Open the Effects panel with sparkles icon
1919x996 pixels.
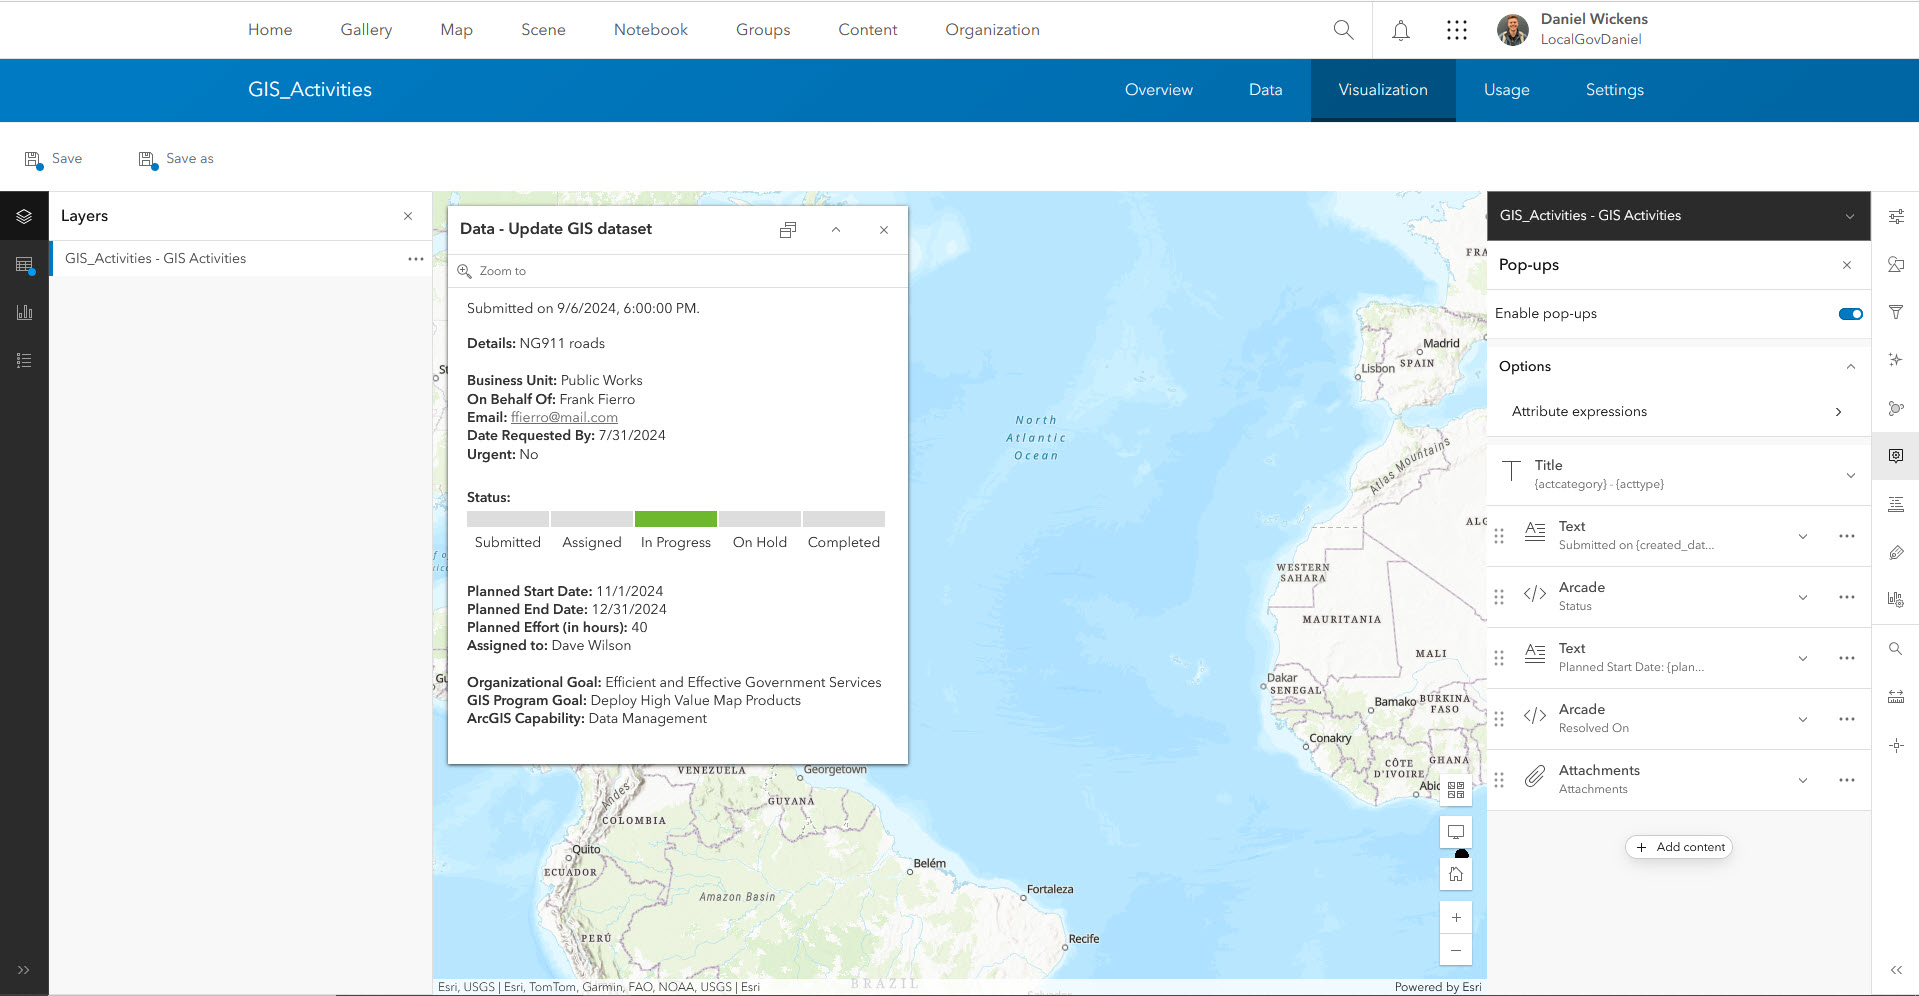pos(1896,359)
